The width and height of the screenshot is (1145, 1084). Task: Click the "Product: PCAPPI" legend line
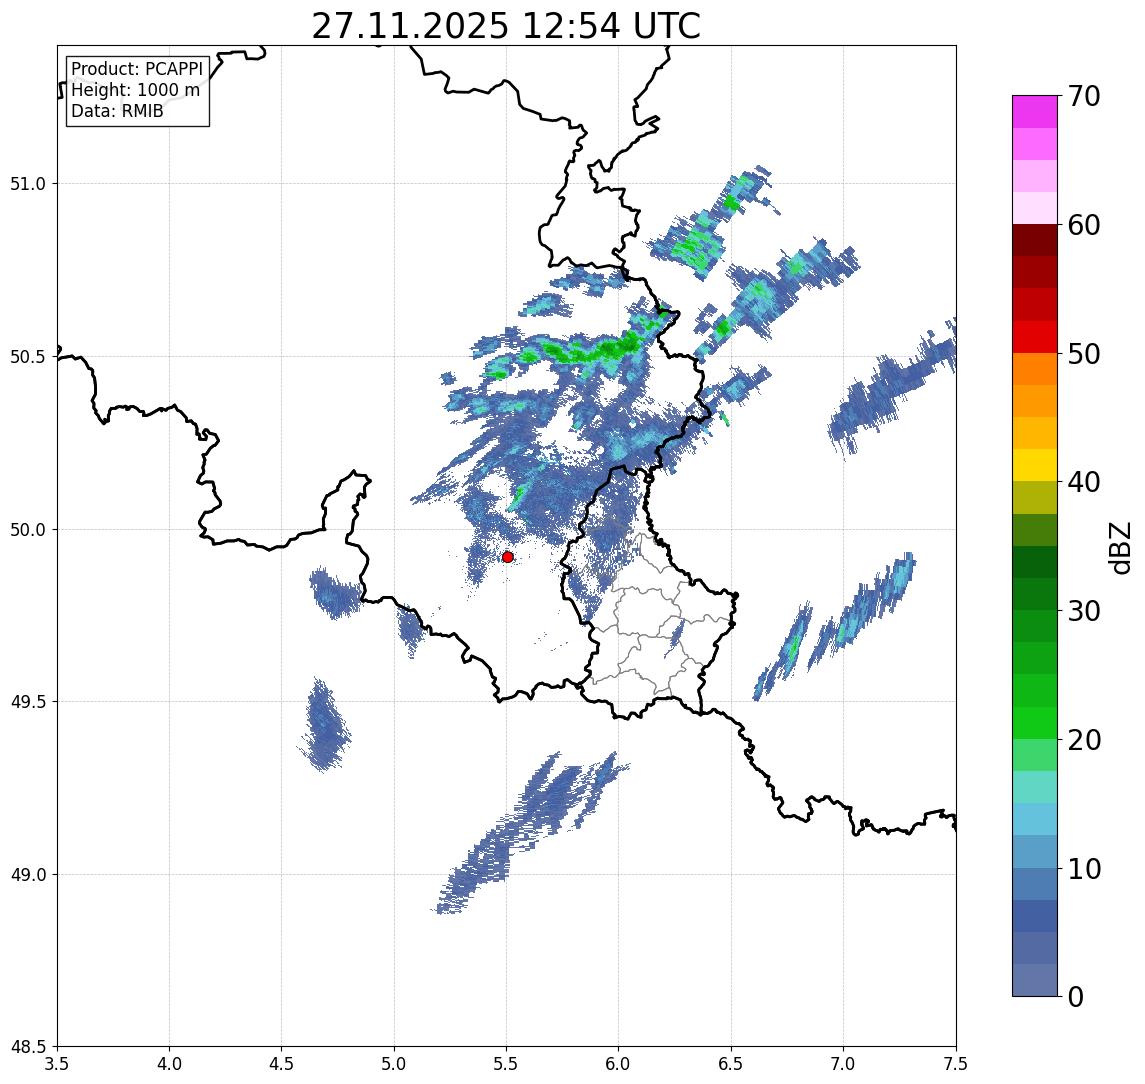coord(137,69)
